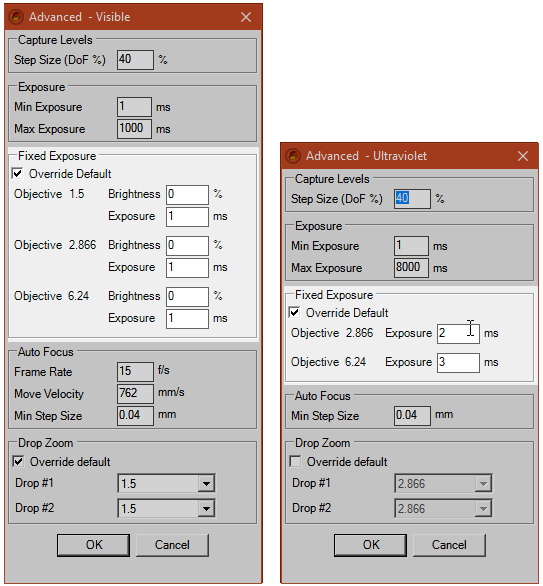Click the Objective 1.5 Brightness field
Screen dimensions: 543x586
187,194
